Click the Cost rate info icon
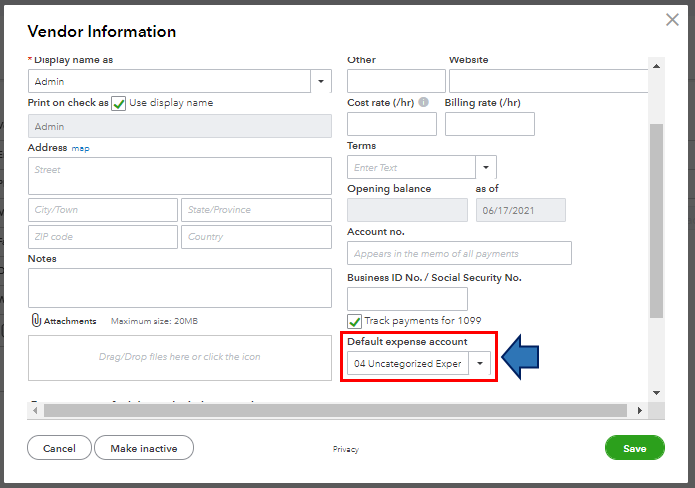 coord(424,103)
